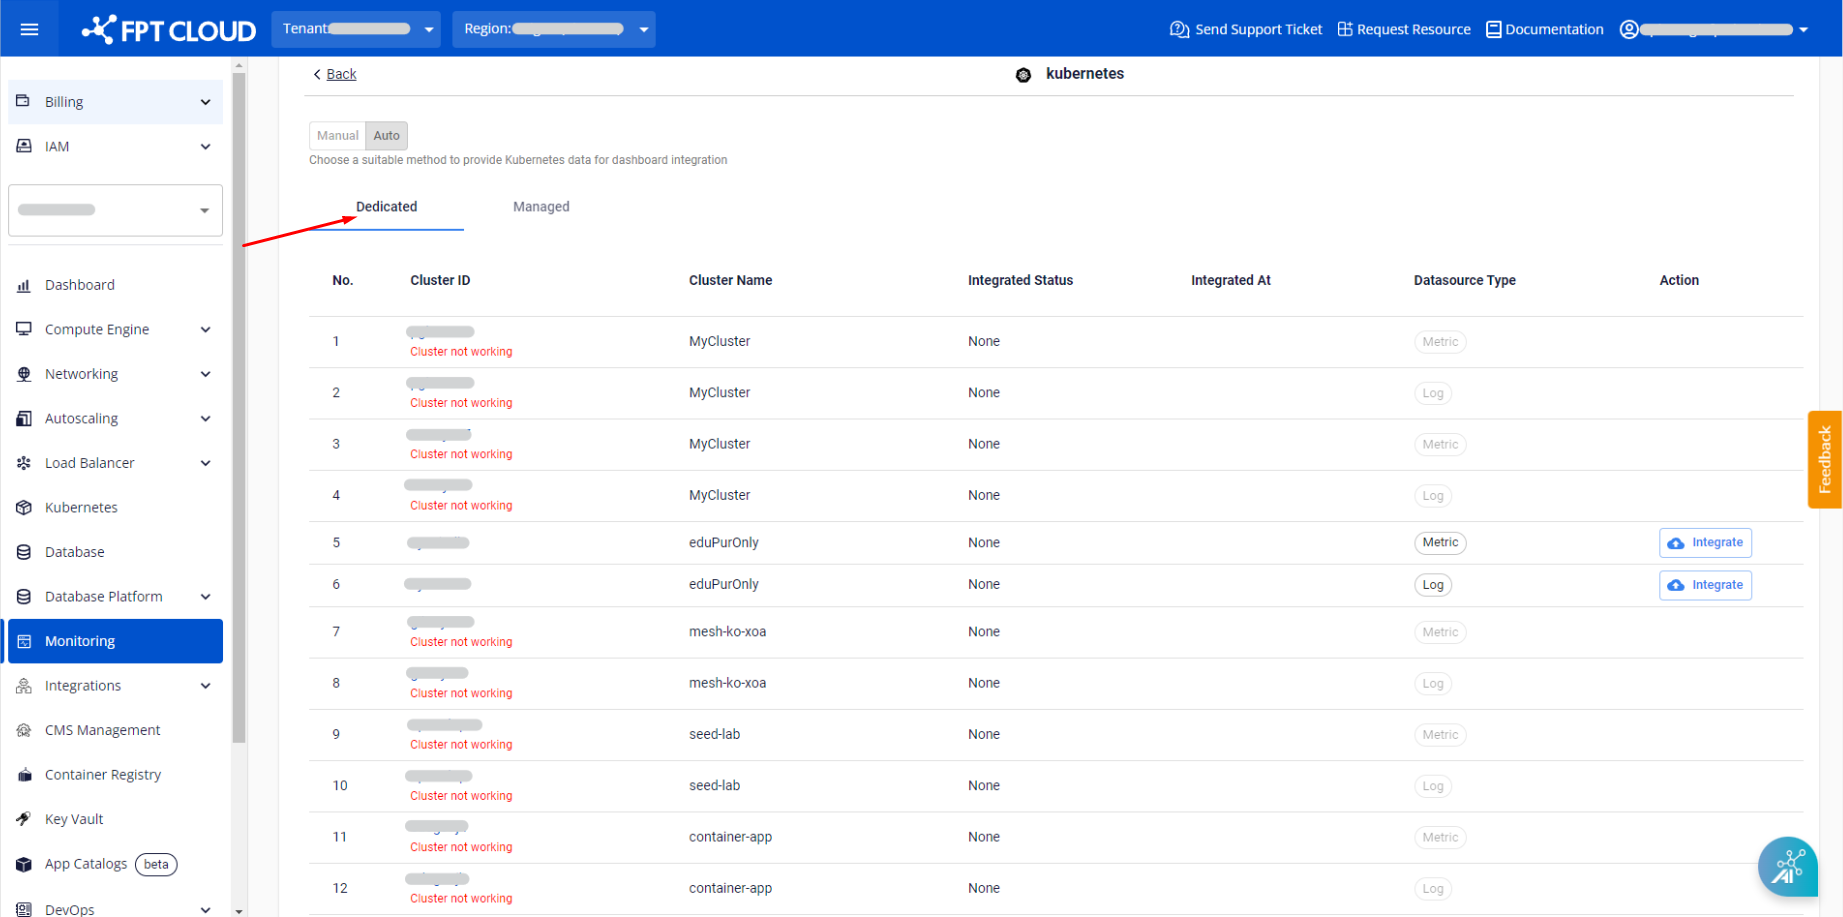The height and width of the screenshot is (917, 1843).
Task: Click the user account avatar icon
Action: (1629, 29)
